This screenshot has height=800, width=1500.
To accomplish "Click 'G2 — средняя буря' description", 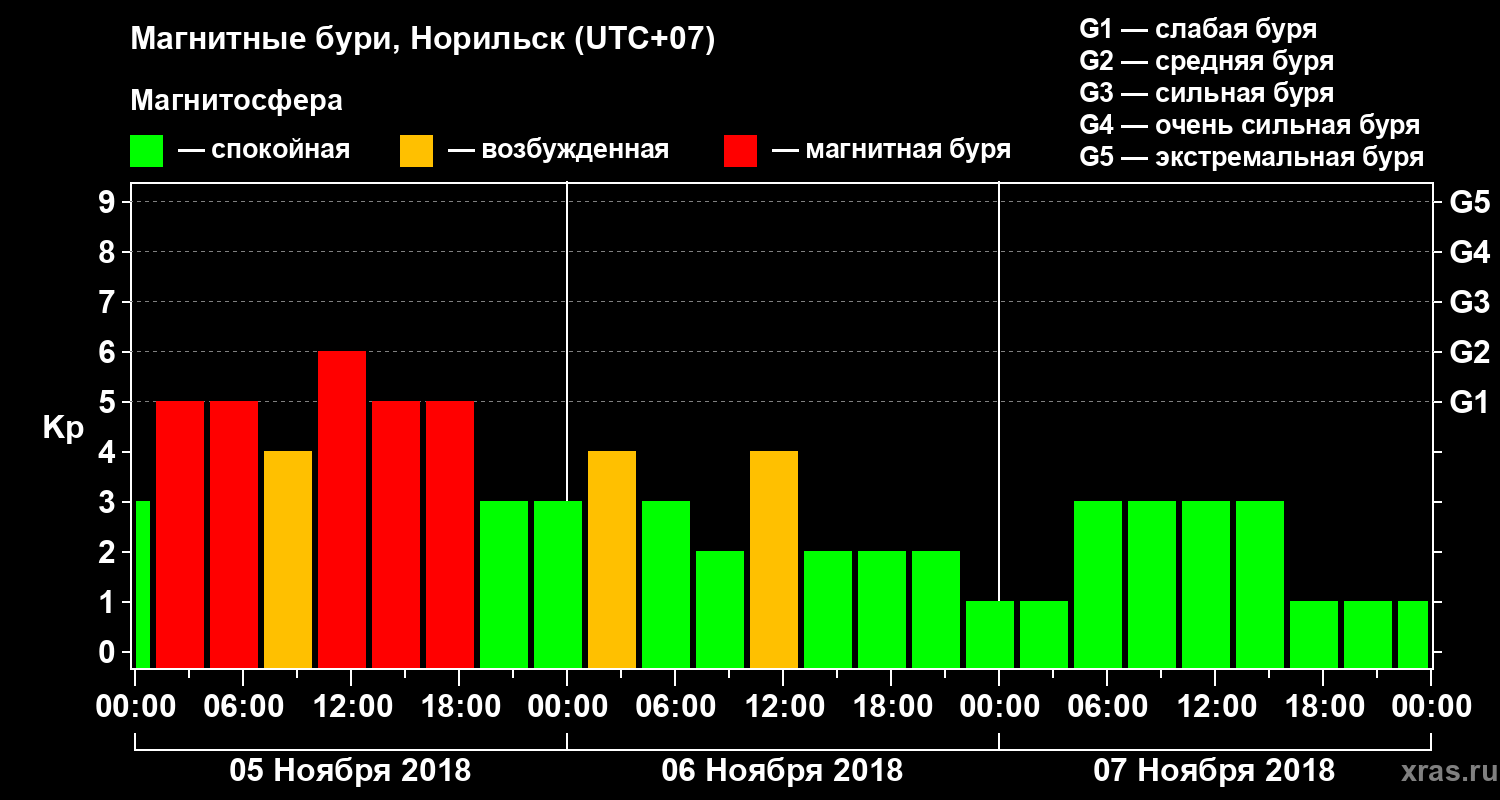I will click(x=1207, y=61).
